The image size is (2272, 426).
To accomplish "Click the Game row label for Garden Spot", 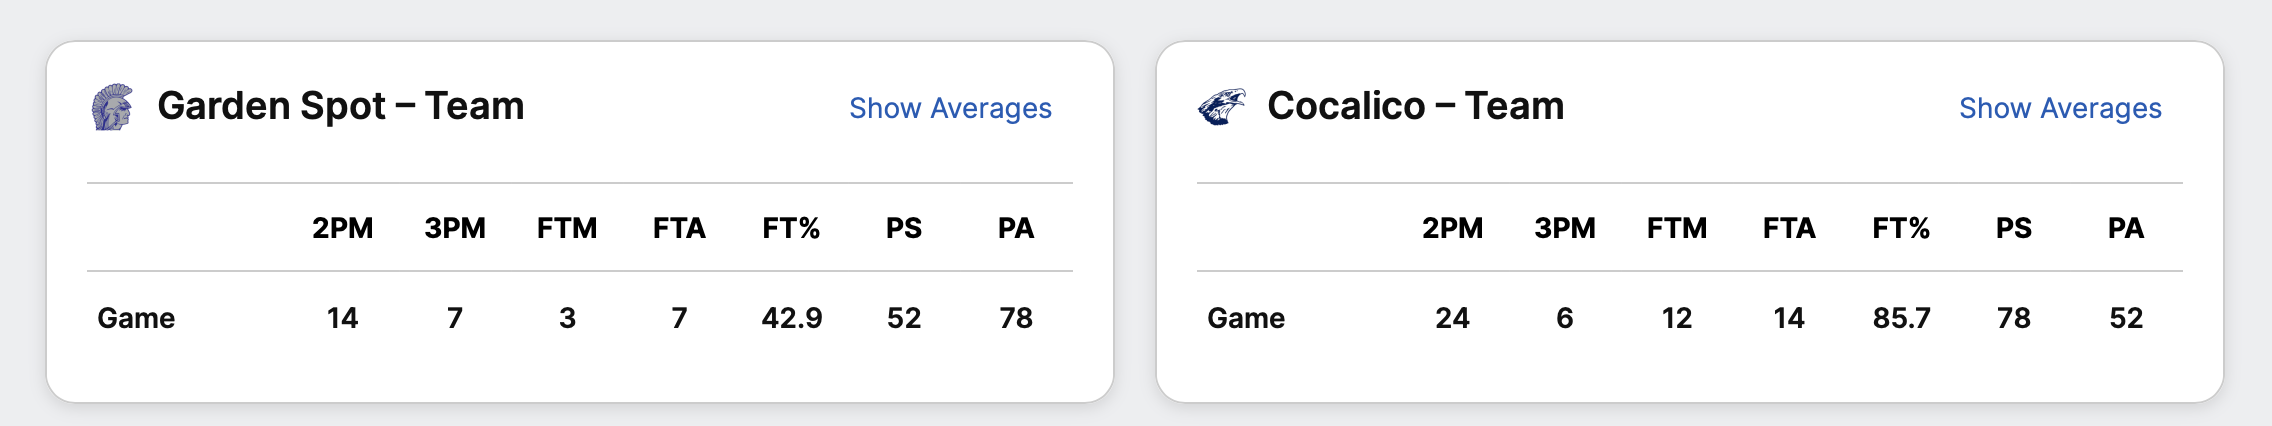I will (136, 318).
